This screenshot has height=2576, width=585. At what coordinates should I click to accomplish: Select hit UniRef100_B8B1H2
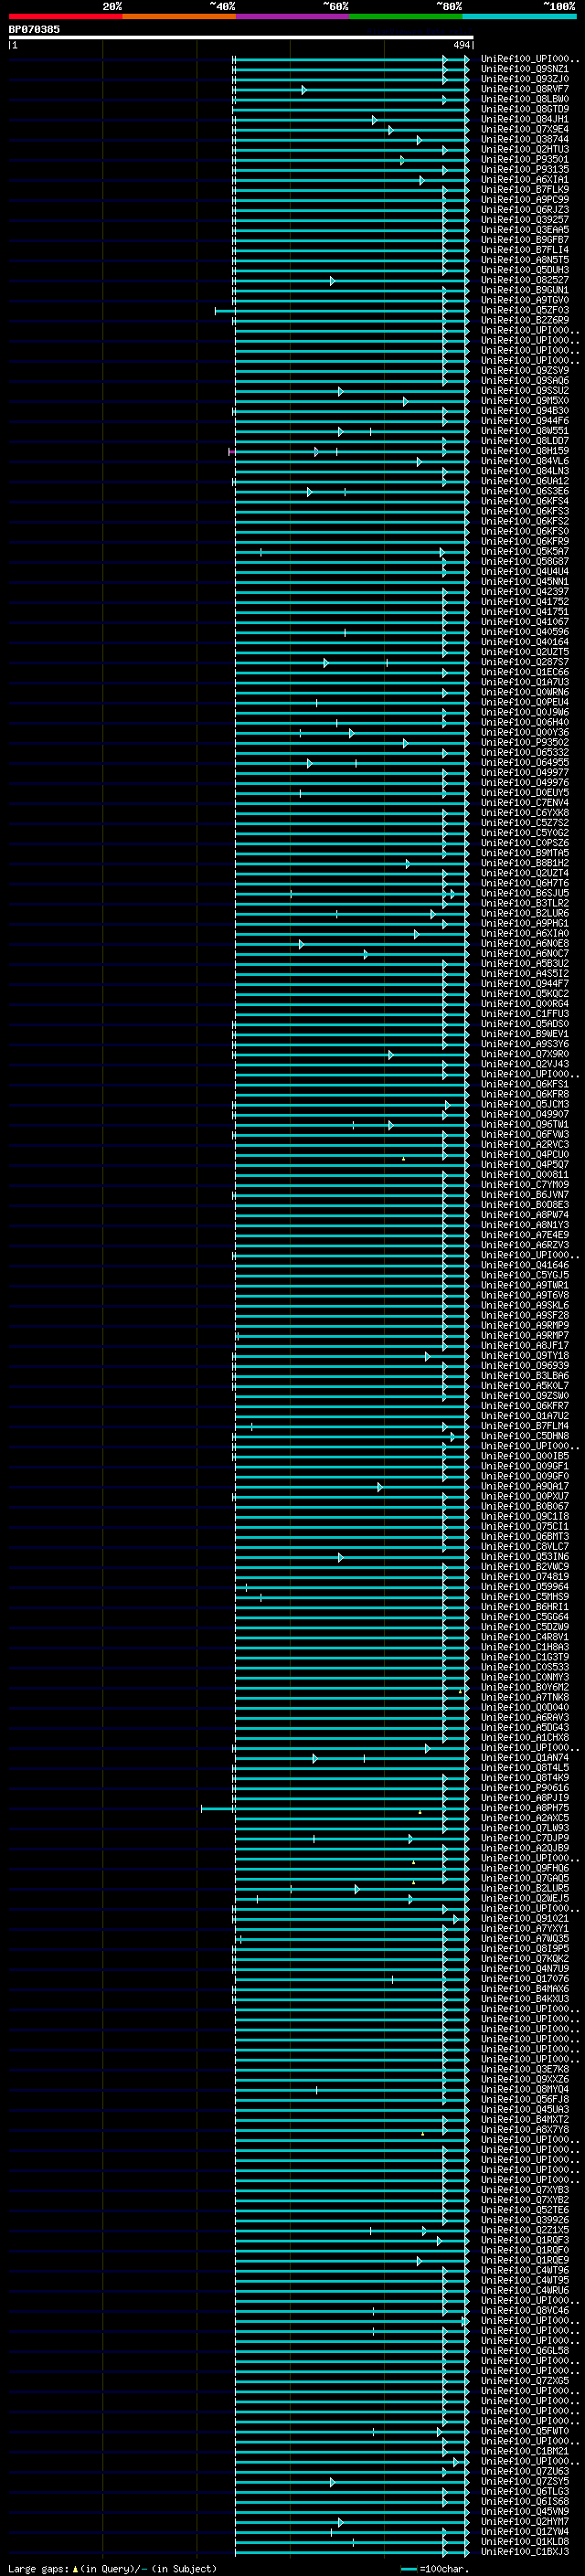click(x=525, y=863)
